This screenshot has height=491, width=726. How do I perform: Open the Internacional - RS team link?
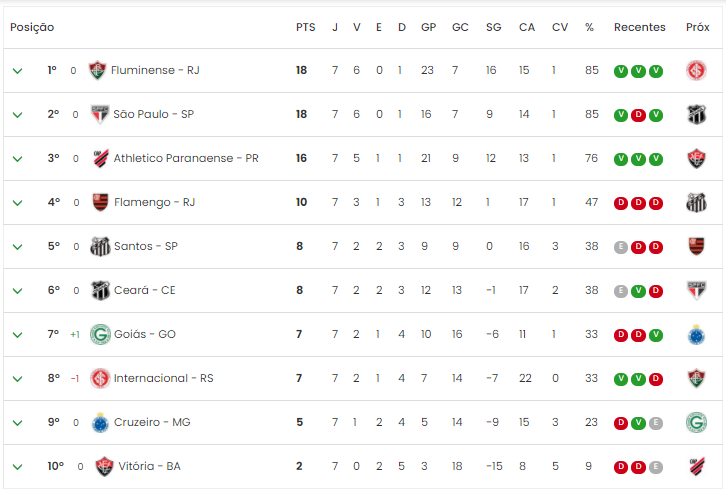pos(163,378)
